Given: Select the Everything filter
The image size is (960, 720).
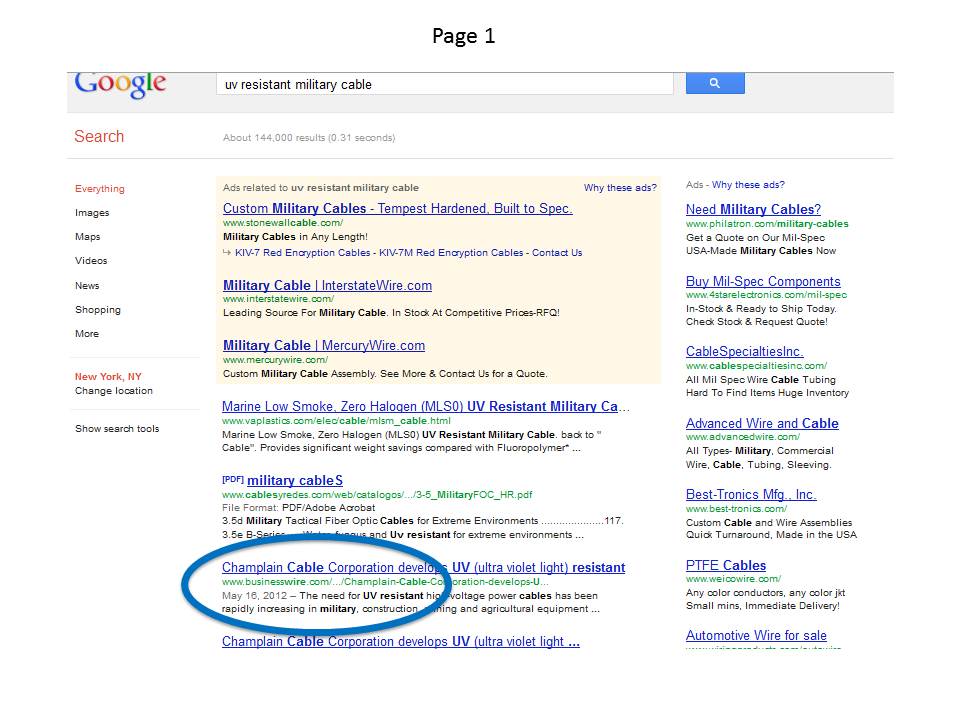Looking at the screenshot, I should 100,189.
